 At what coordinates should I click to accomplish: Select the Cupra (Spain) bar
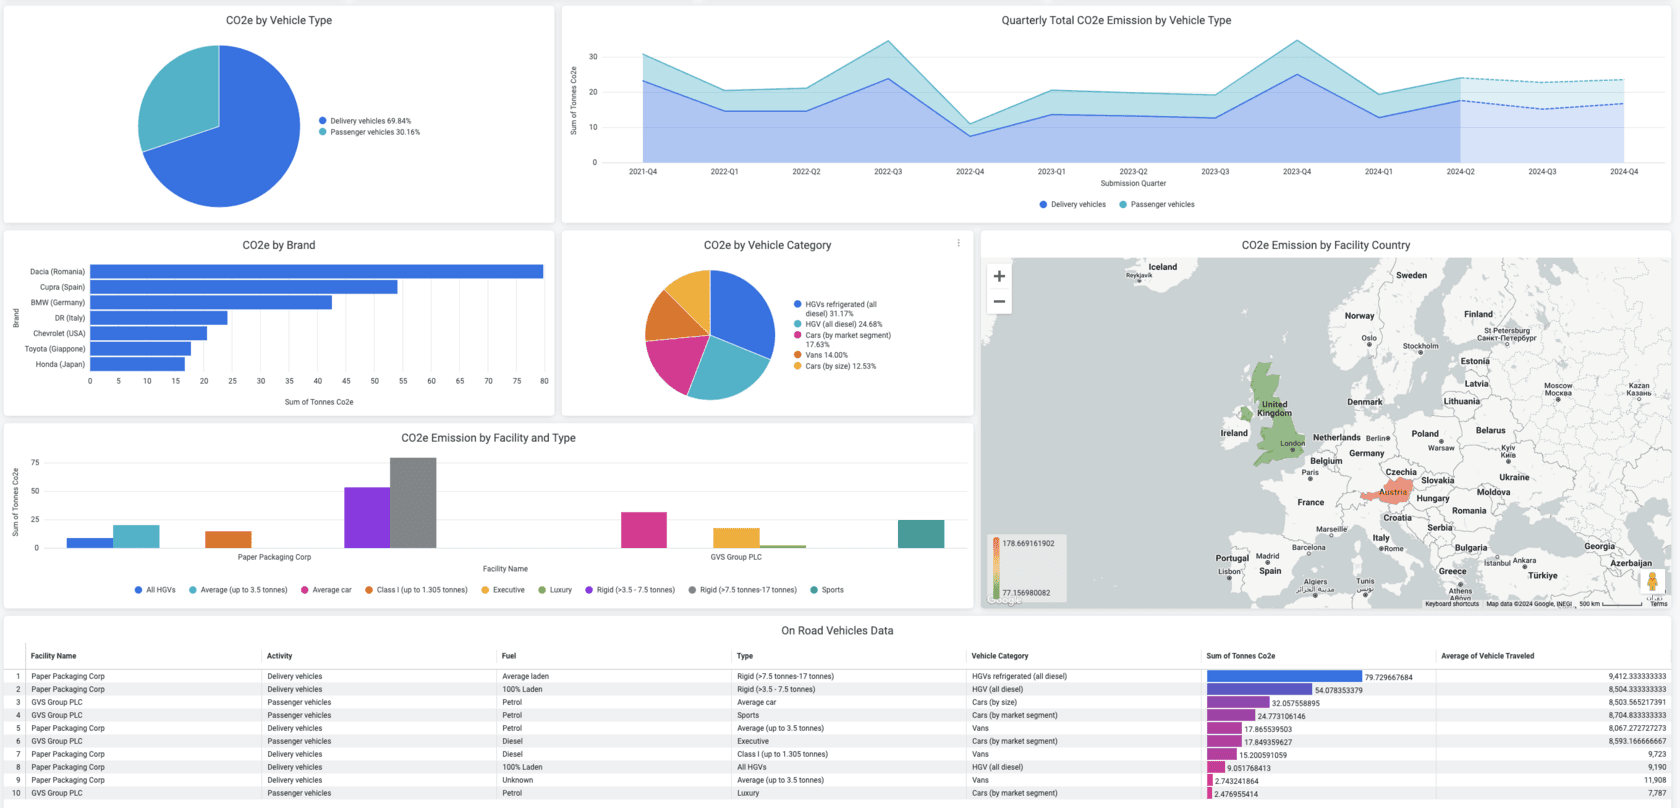(x=244, y=287)
